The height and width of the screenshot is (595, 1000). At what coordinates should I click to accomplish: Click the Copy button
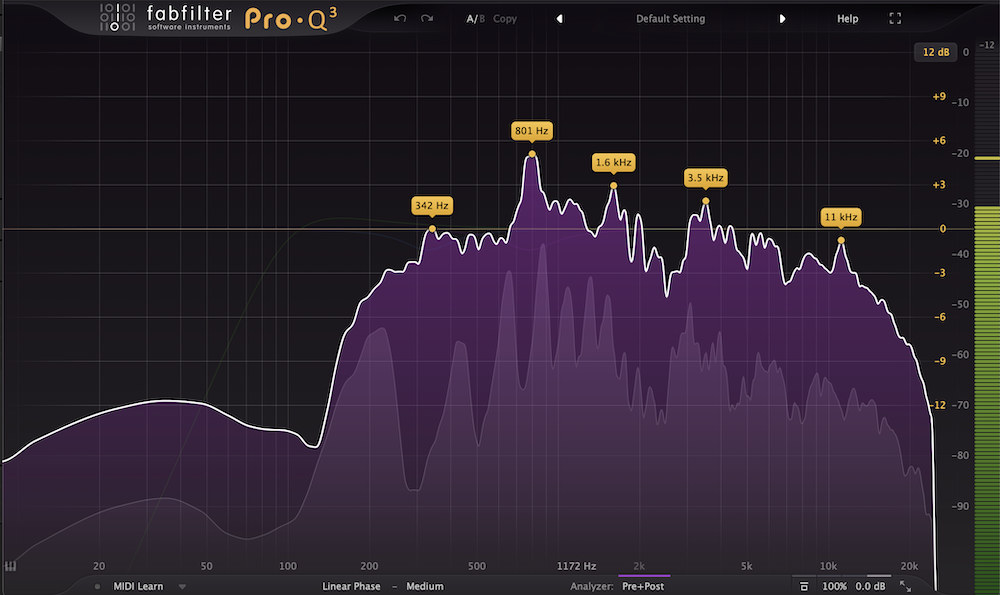504,19
